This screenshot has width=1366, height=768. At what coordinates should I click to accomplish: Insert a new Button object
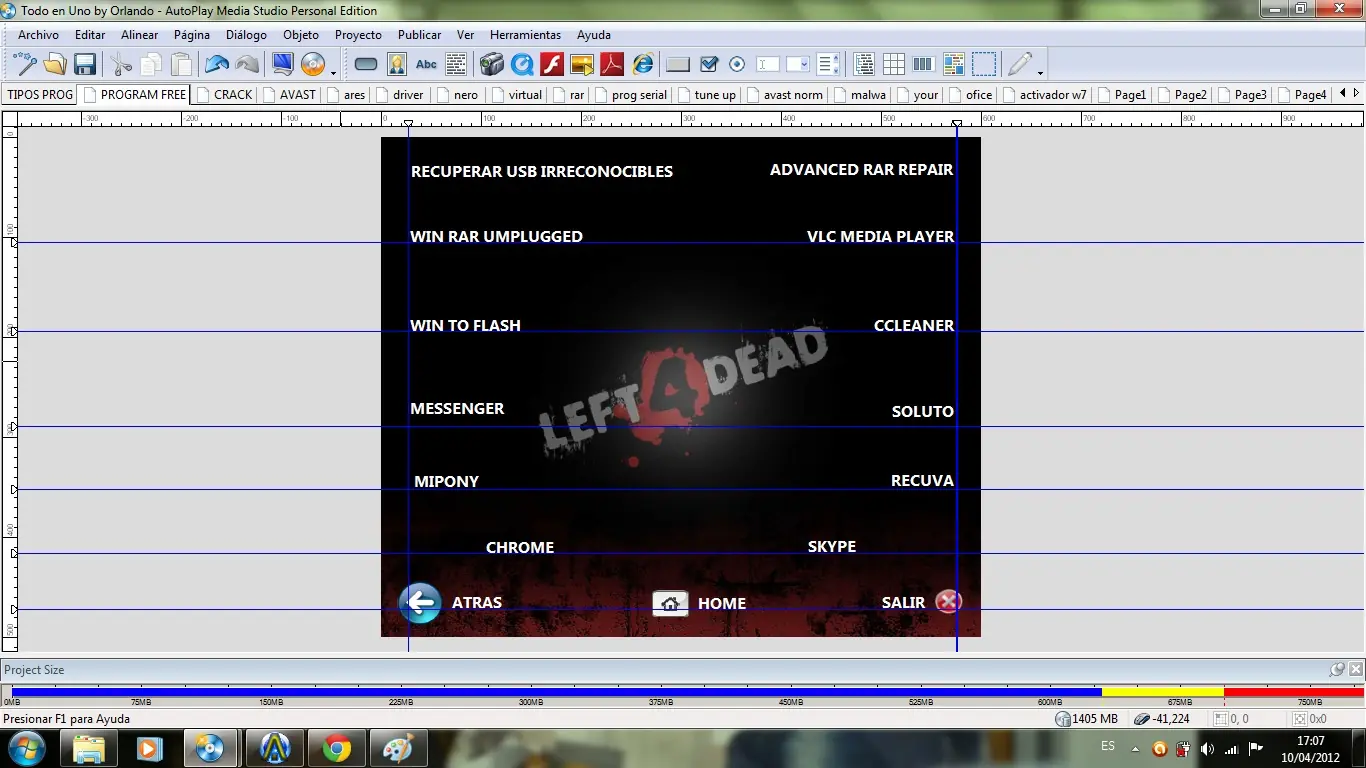366,65
